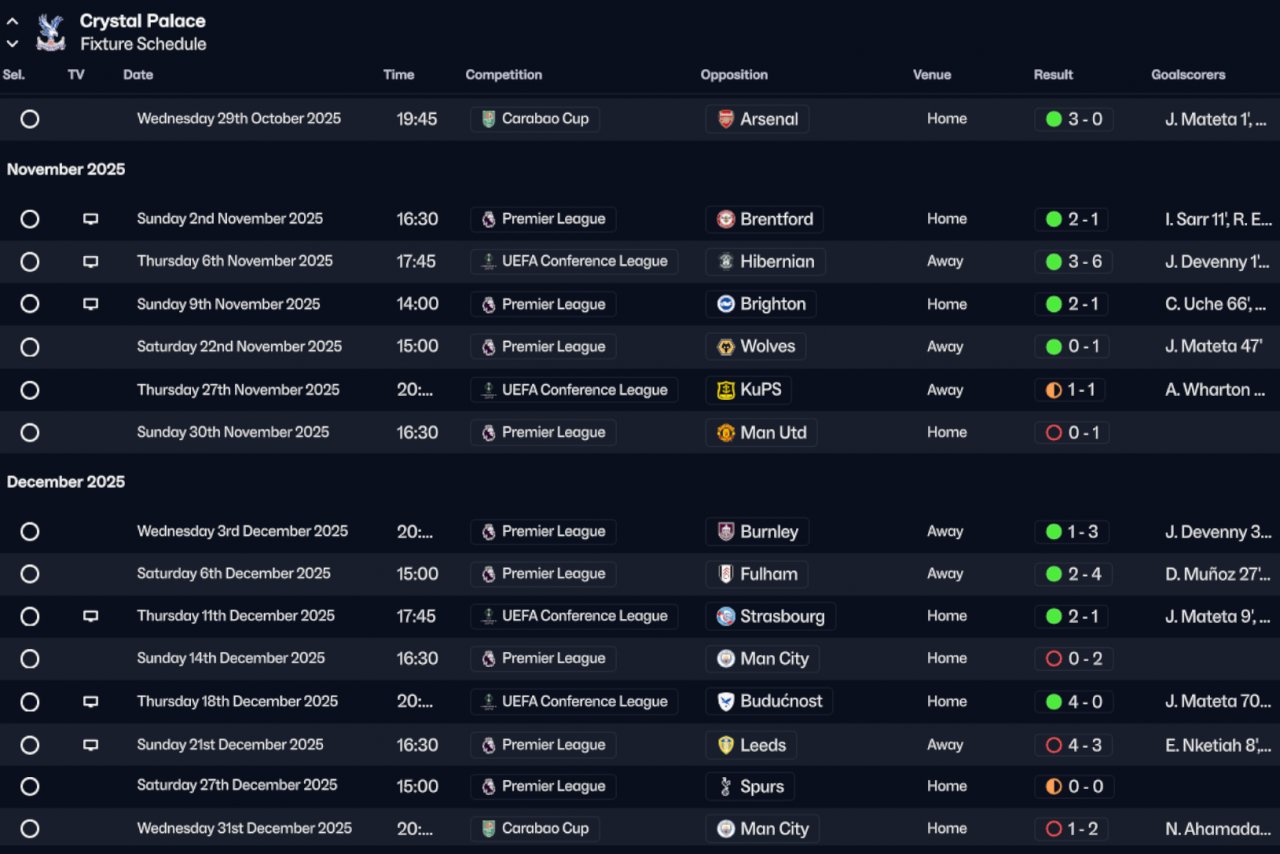Viewport: 1280px width, 854px height.
Task: Select the Arsenal fixture using its circle
Action: pyautogui.click(x=30, y=119)
